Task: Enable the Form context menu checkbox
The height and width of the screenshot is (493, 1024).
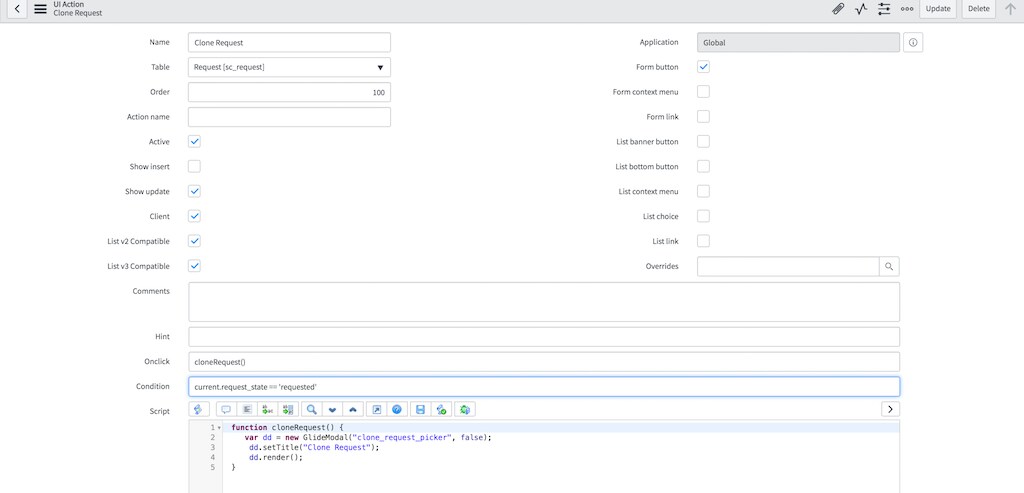Action: 703,92
